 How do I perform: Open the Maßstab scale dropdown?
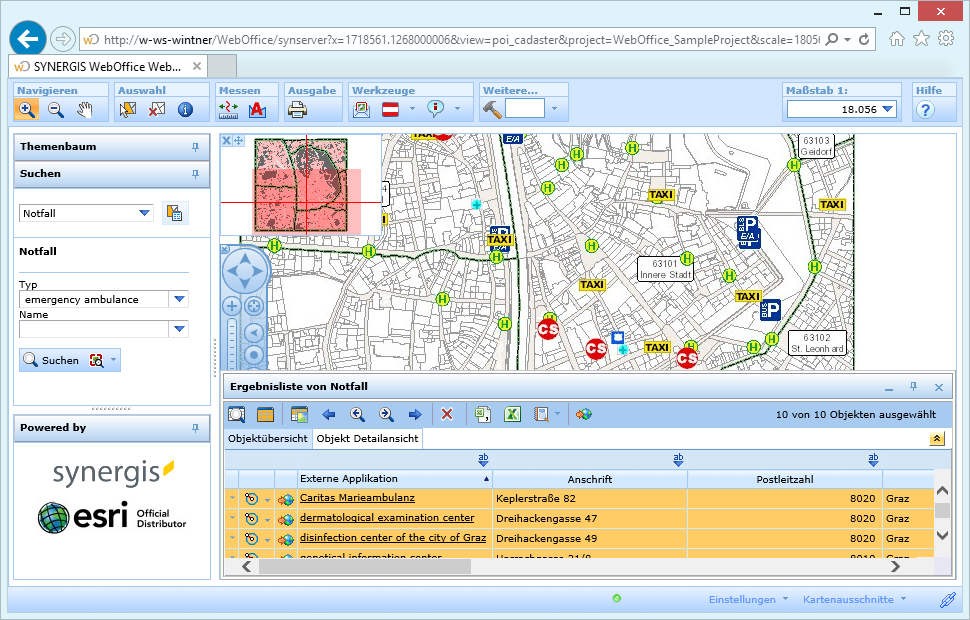(886, 108)
